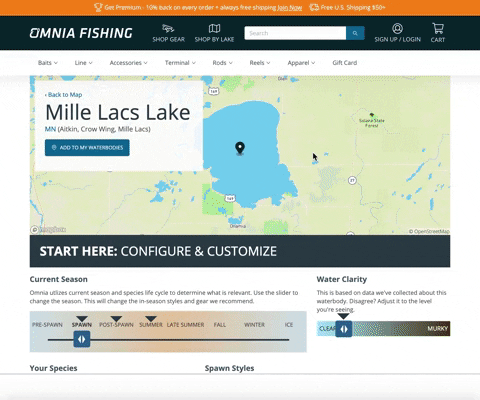The width and height of the screenshot is (480, 400).
Task: Click the free shipping truck icon
Action: [x=314, y=7]
